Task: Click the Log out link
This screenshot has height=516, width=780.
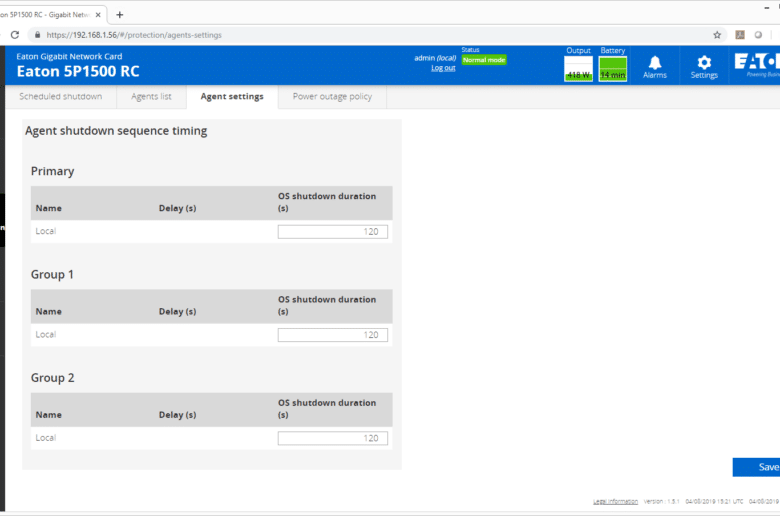Action: click(x=443, y=68)
